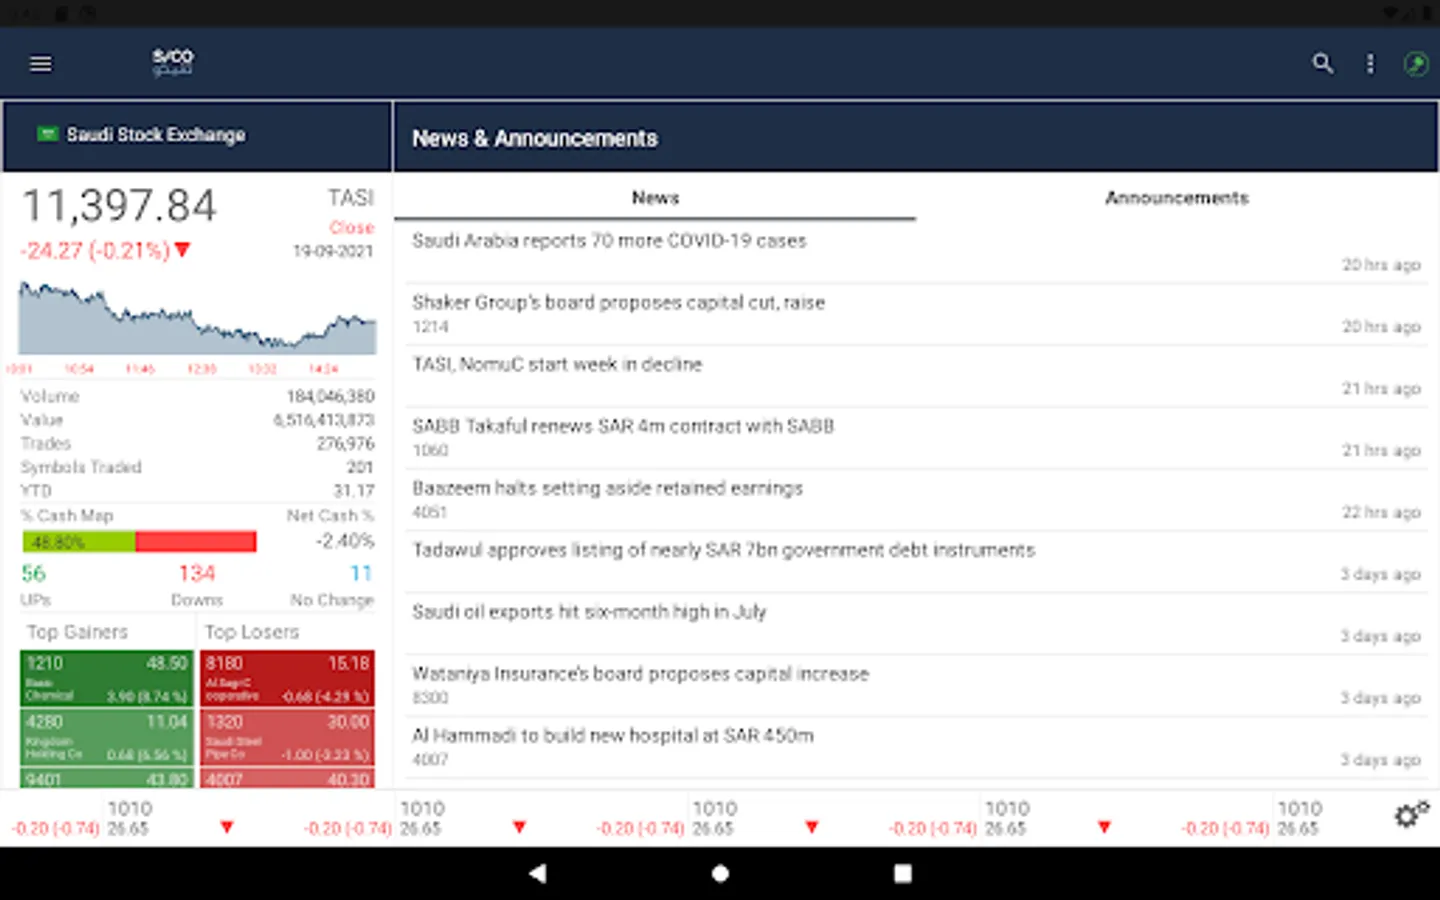Click the search magnifier icon
The width and height of the screenshot is (1440, 900).
pos(1322,64)
